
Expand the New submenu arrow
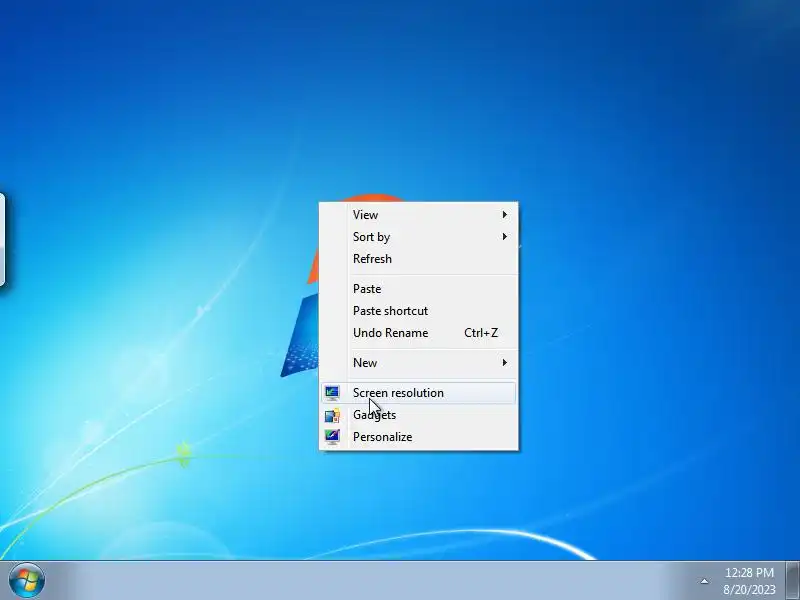(505, 363)
